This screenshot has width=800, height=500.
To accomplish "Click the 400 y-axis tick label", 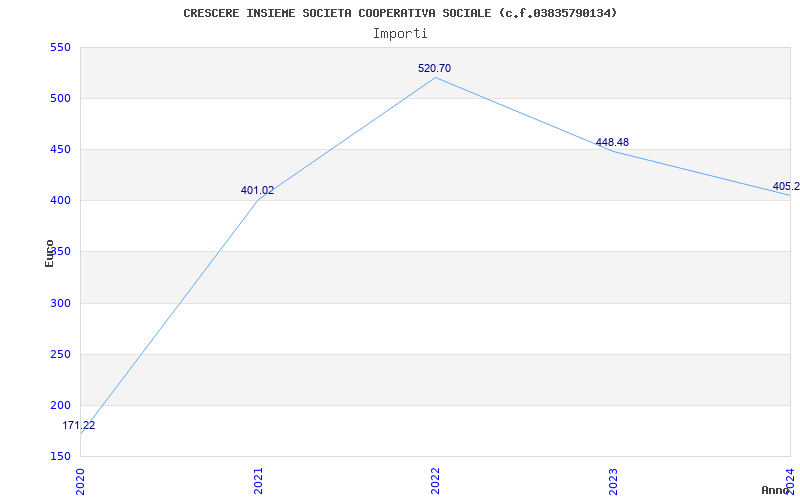I will click(60, 201).
